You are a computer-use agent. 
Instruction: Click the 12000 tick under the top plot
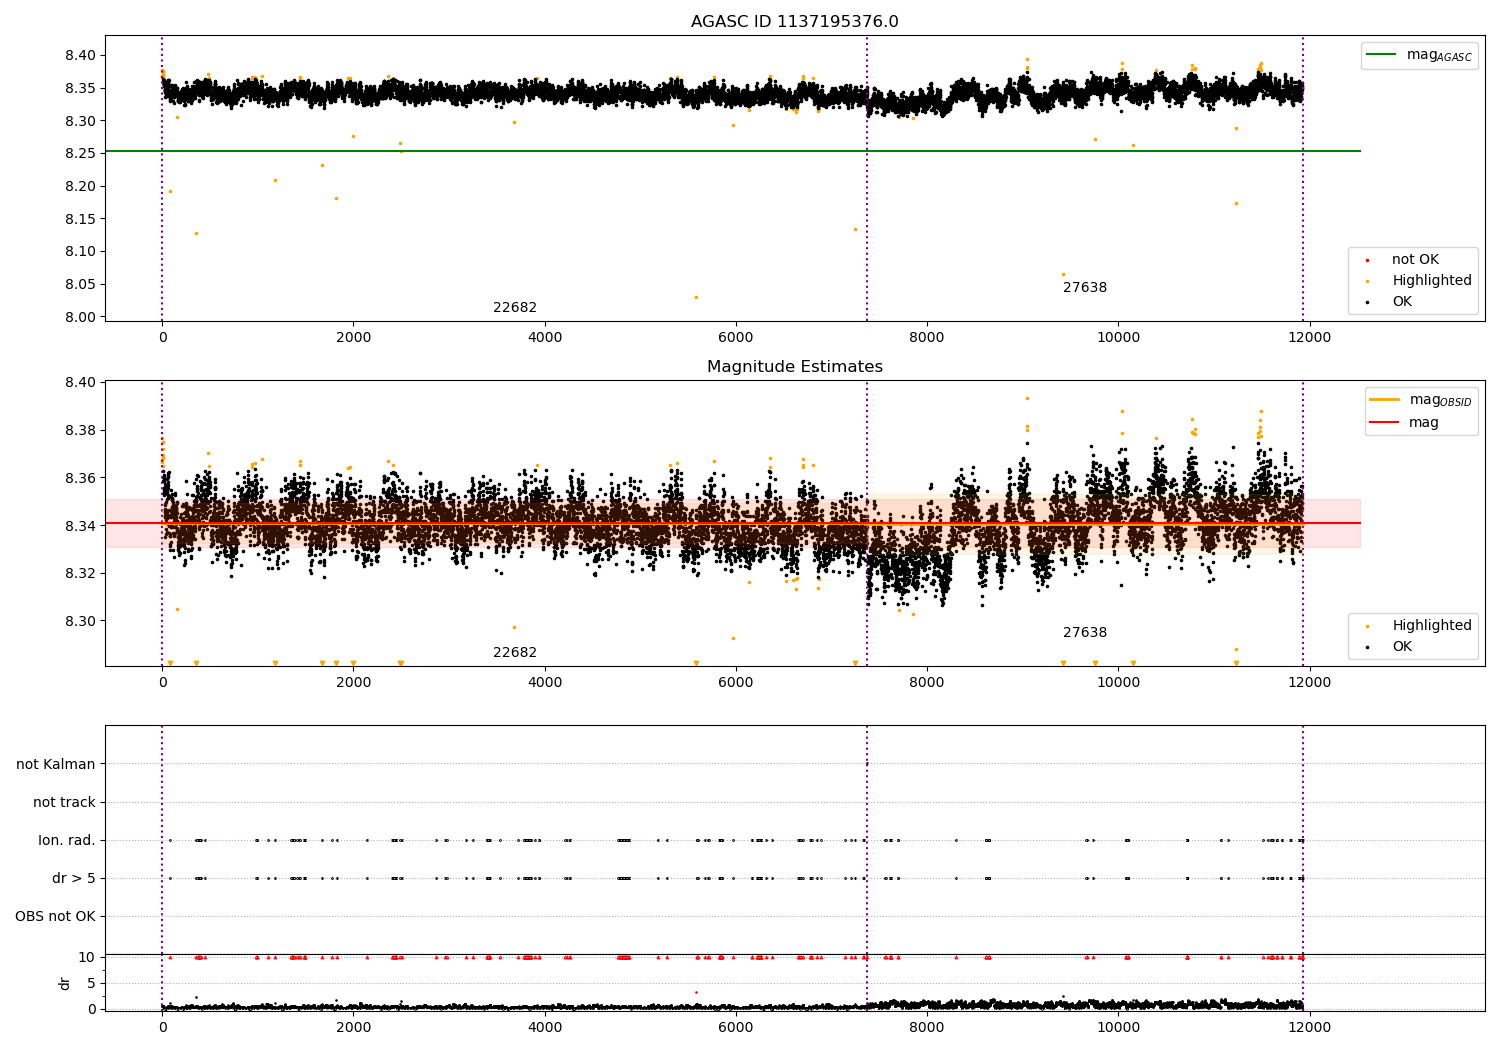[x=1309, y=338]
